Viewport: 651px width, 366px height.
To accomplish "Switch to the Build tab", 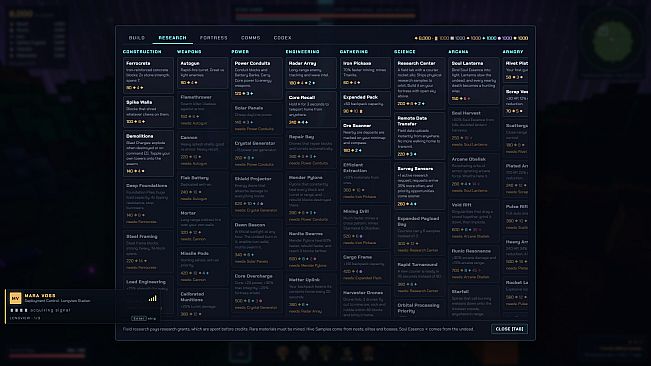I will tap(137, 38).
